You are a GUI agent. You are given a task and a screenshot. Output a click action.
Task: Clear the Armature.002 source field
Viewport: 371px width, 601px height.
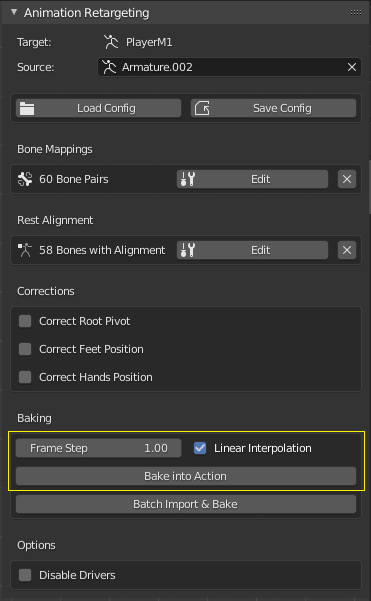(352, 67)
